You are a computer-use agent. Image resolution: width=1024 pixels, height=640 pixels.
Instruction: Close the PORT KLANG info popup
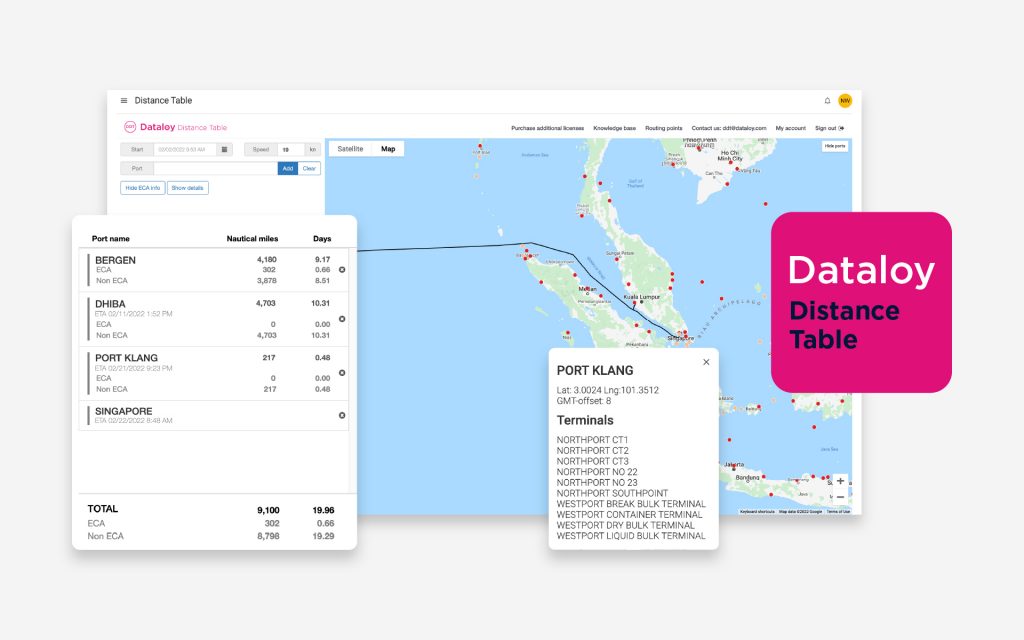[x=706, y=362]
